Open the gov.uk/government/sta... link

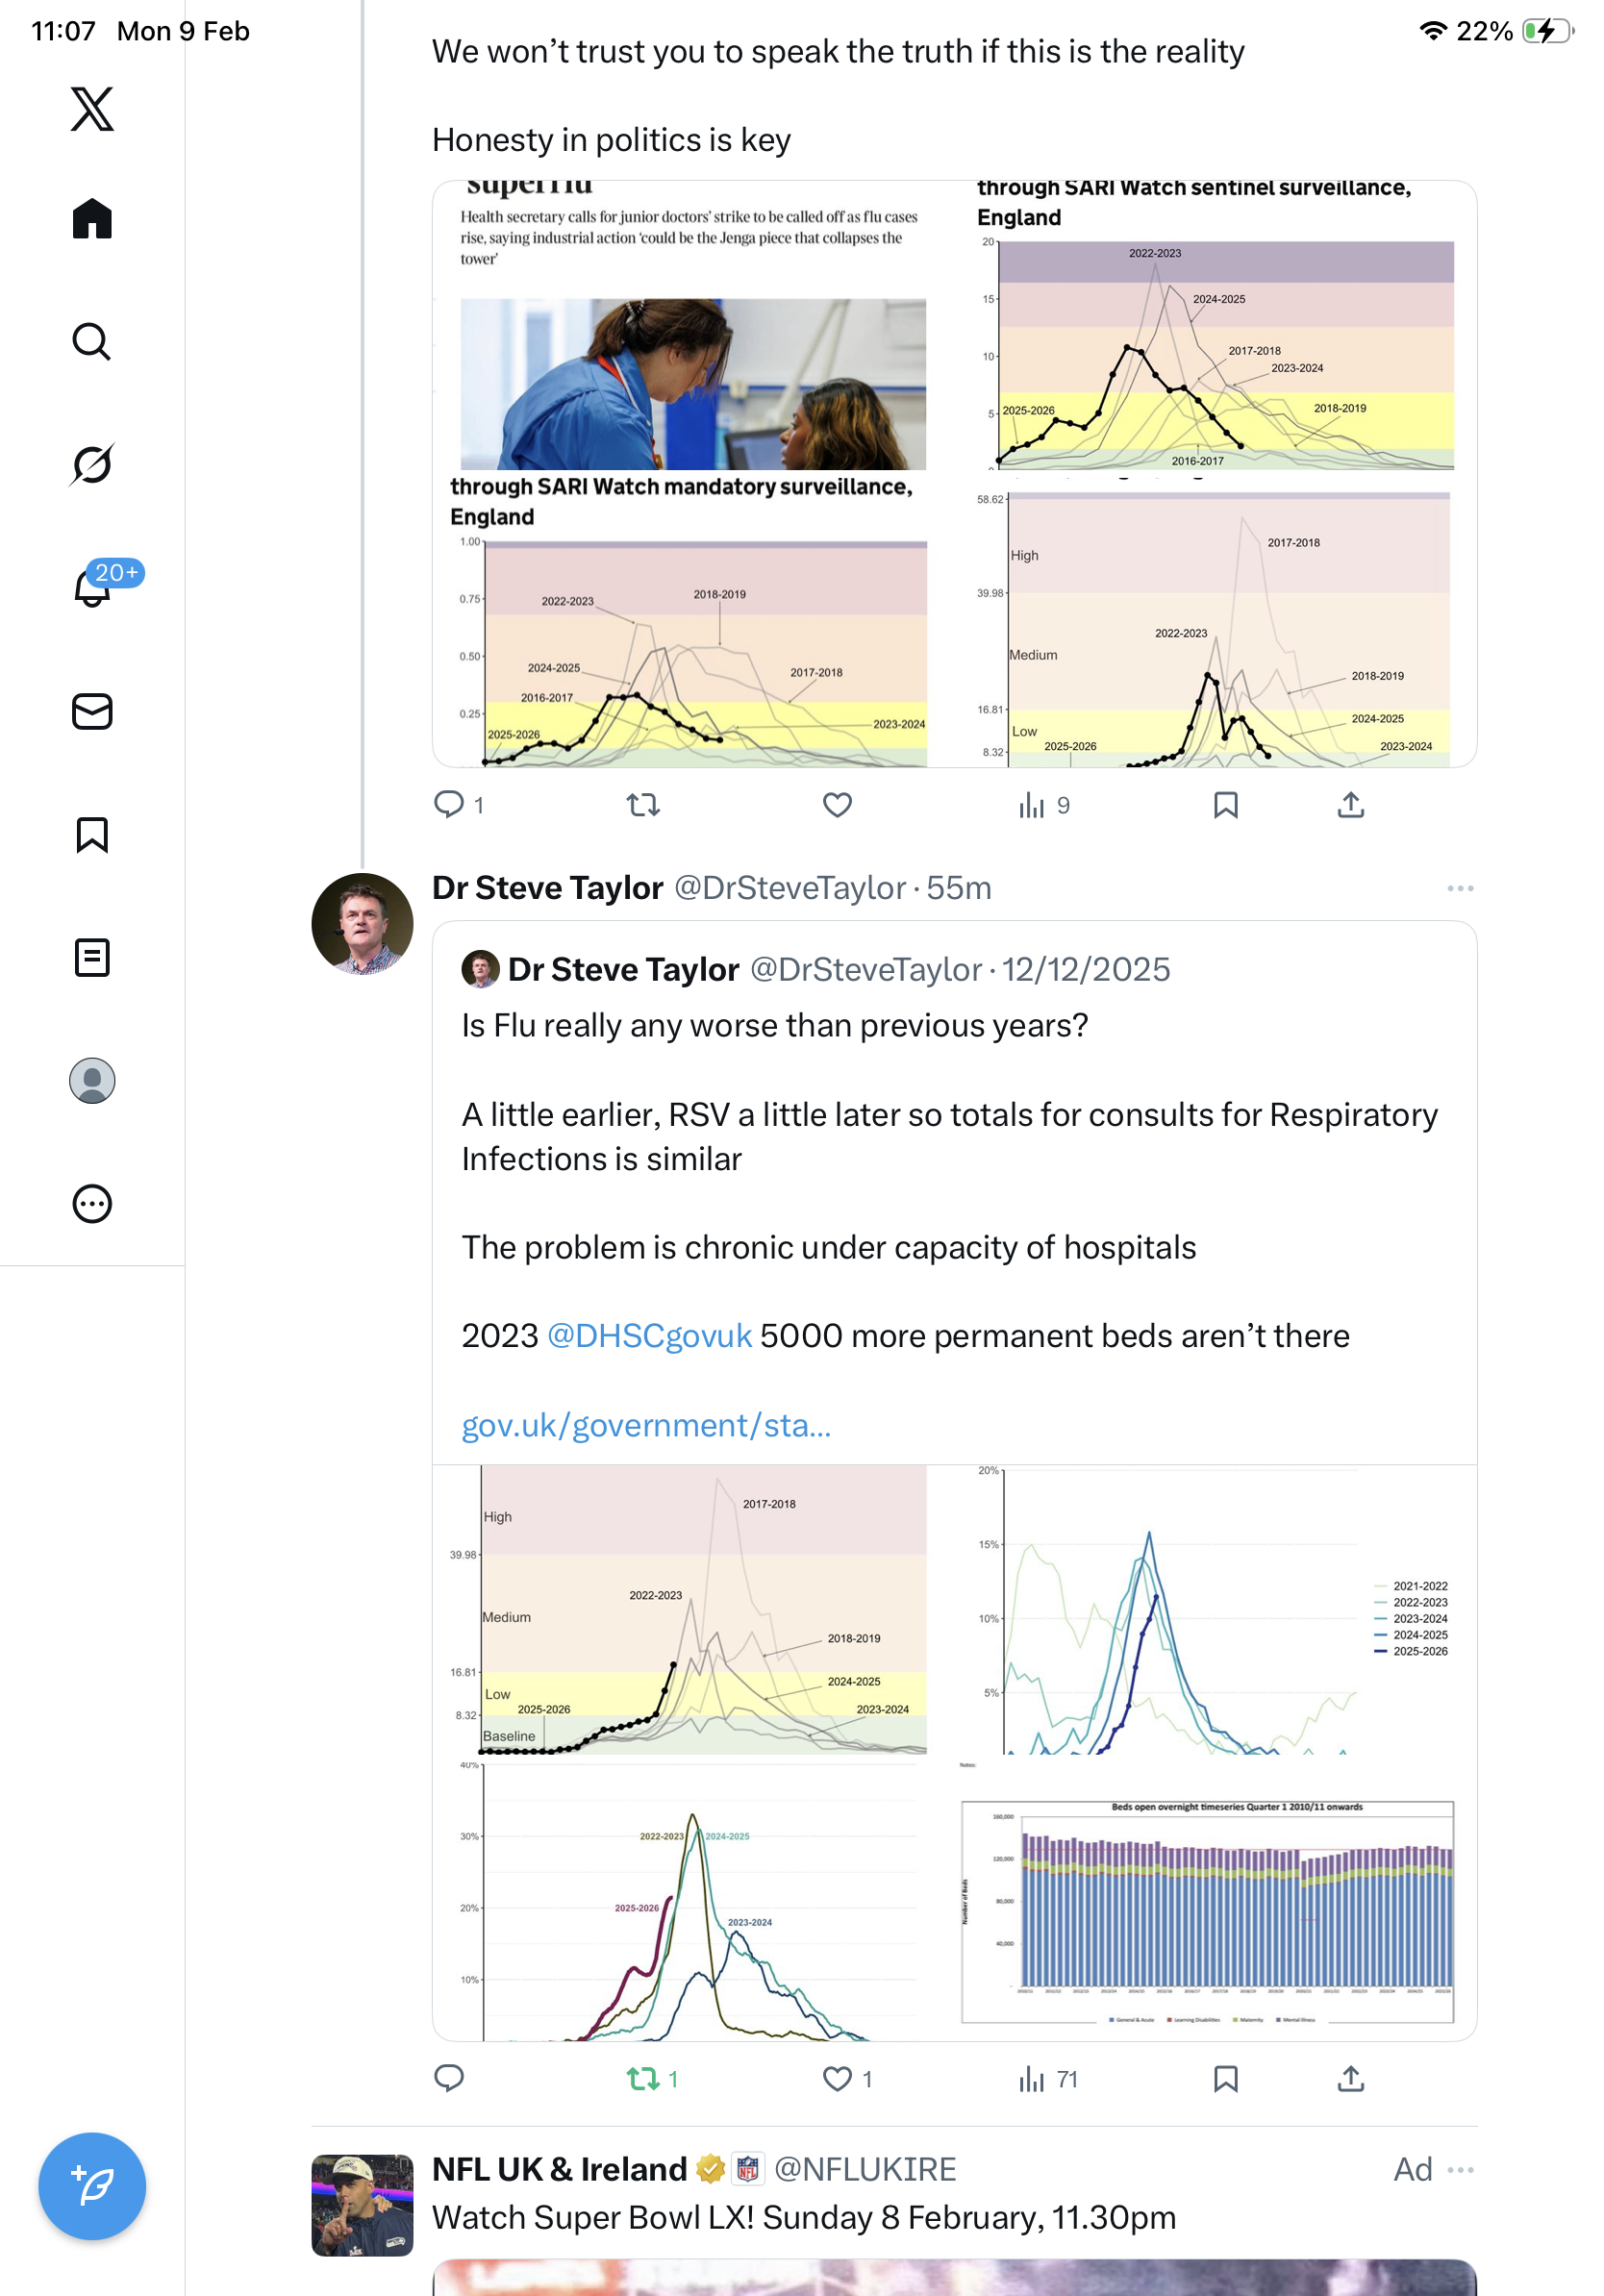point(646,1424)
